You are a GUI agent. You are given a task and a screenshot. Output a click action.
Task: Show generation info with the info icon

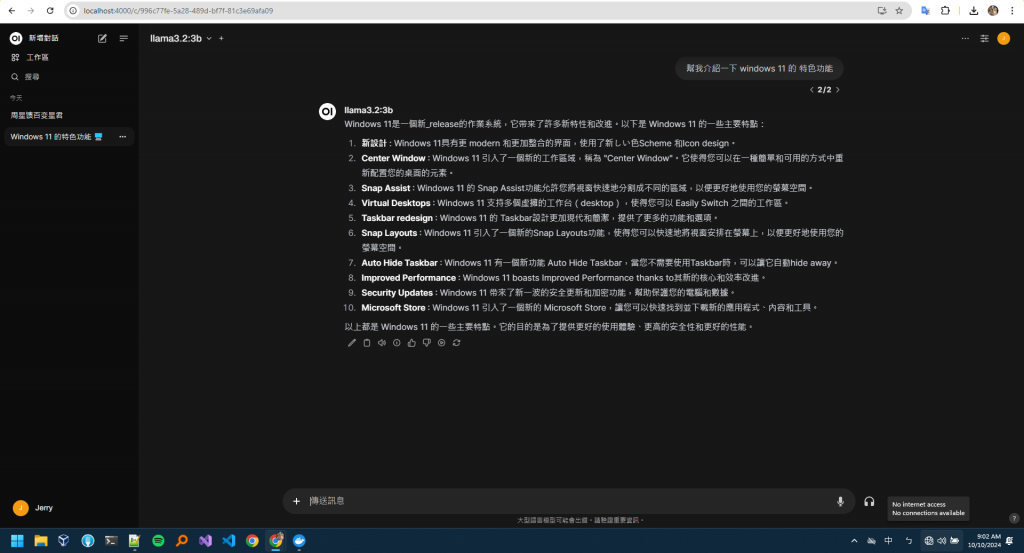pyautogui.click(x=396, y=343)
